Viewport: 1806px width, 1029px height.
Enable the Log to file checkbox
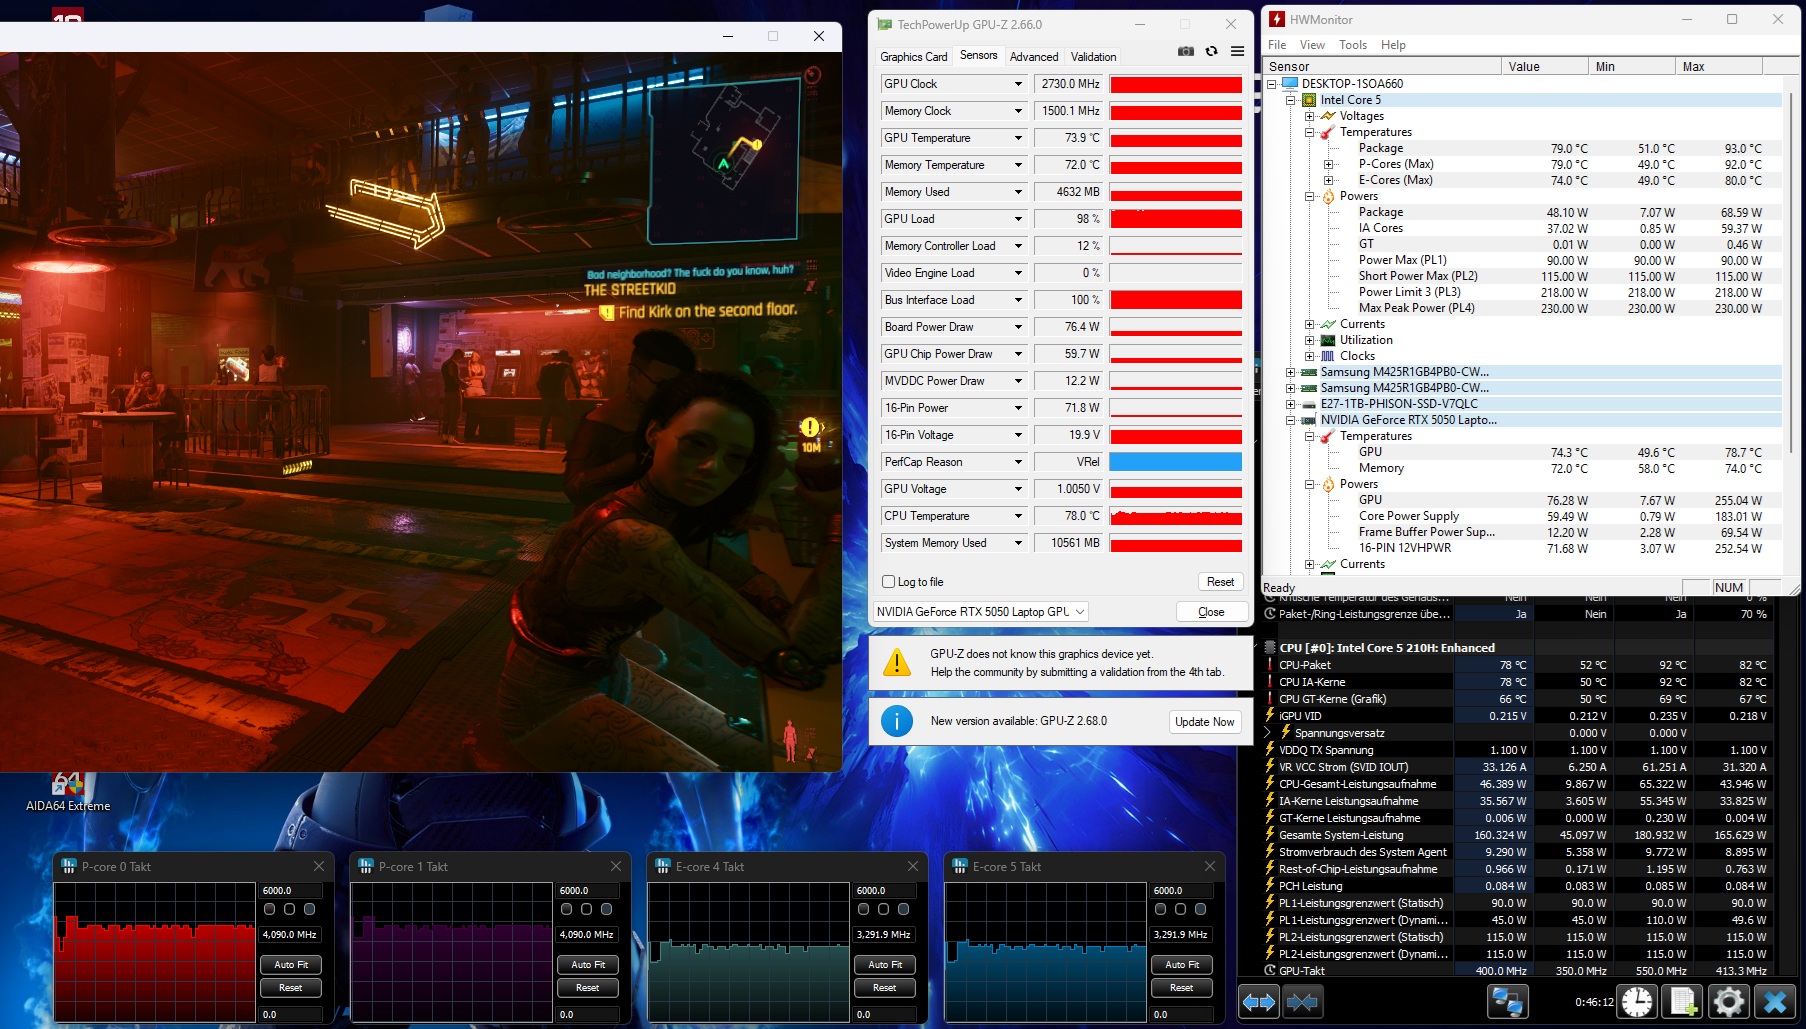tap(888, 582)
